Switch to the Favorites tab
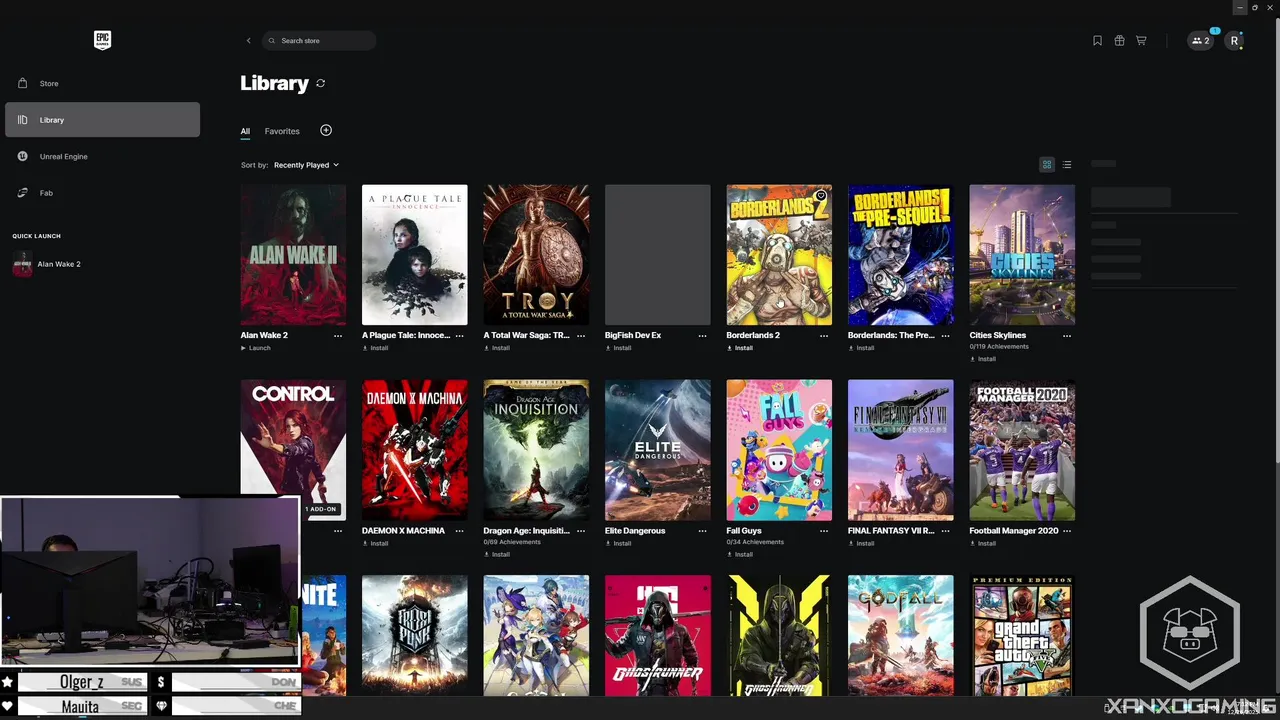This screenshot has width=1280, height=720. coord(282,131)
